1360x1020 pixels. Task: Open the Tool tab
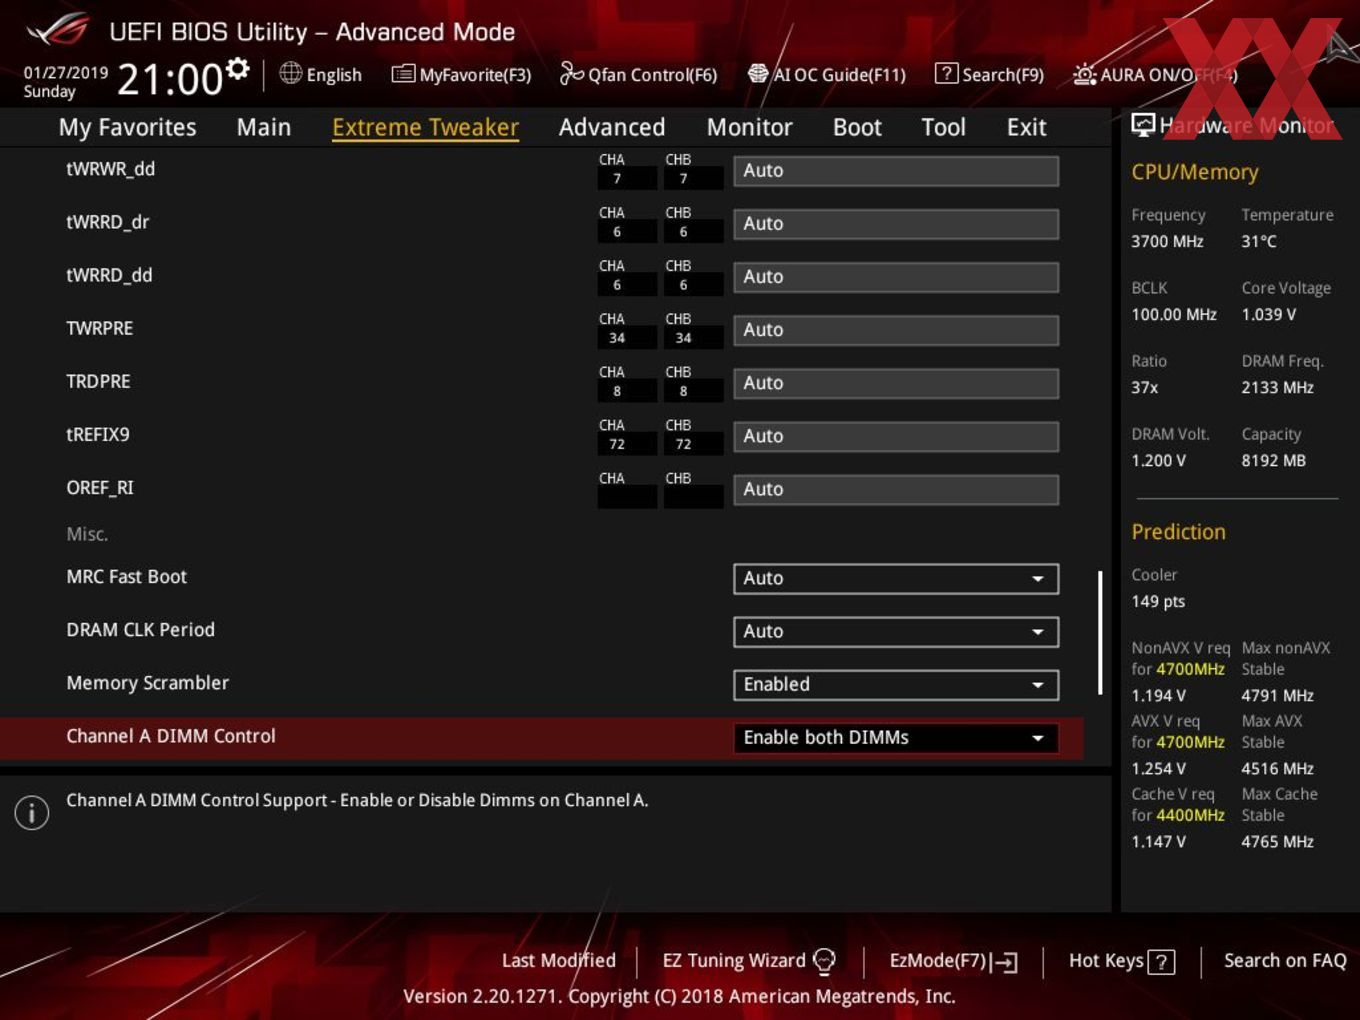[943, 127]
